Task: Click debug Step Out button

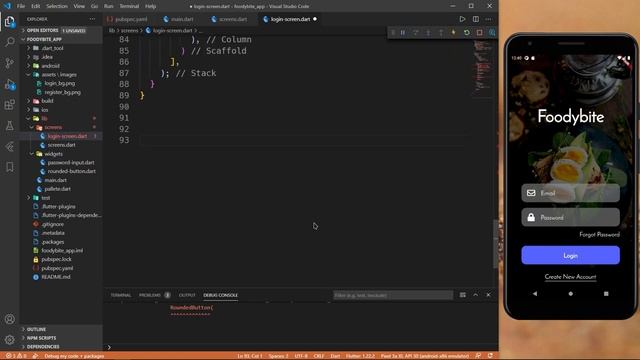Action: 441,33
